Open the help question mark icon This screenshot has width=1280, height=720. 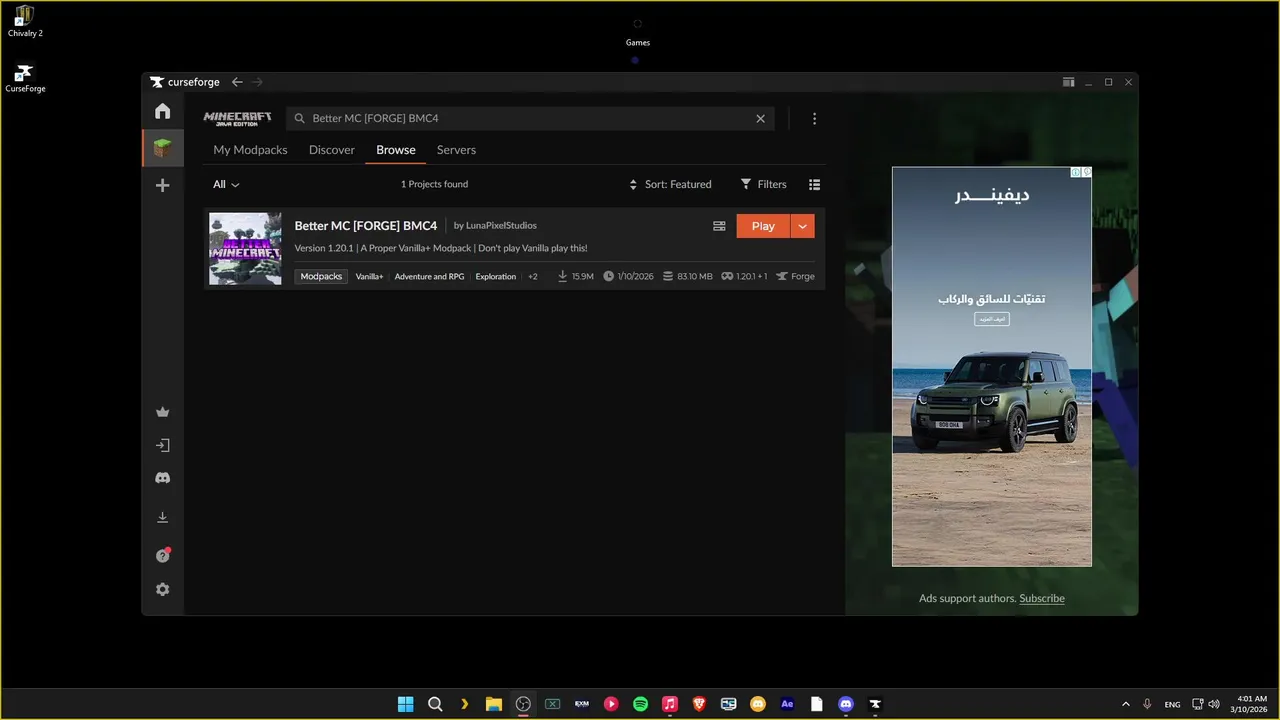click(x=162, y=555)
